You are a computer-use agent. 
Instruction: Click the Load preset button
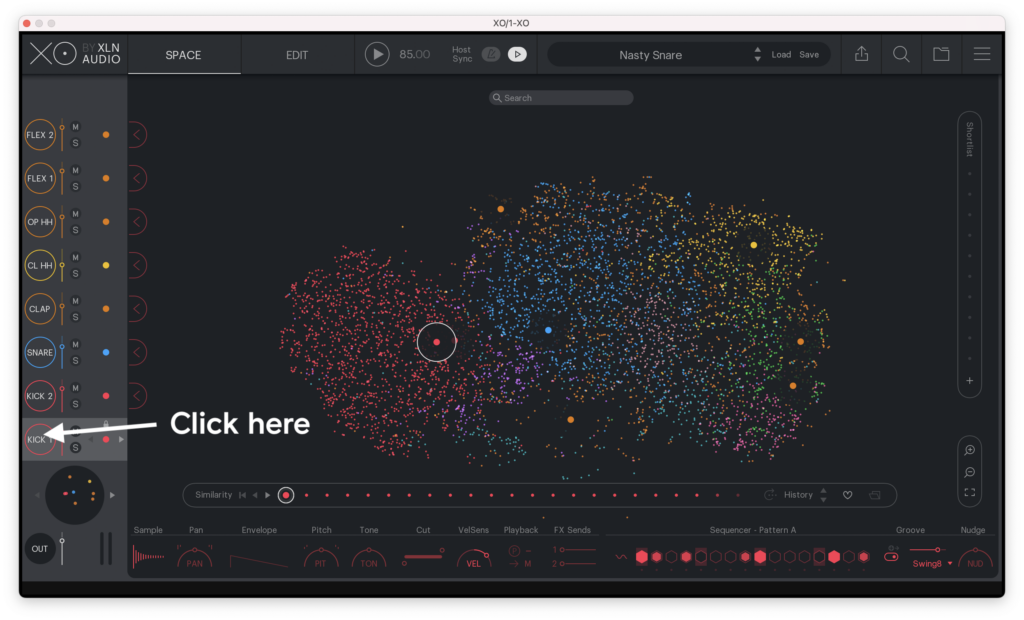point(781,55)
